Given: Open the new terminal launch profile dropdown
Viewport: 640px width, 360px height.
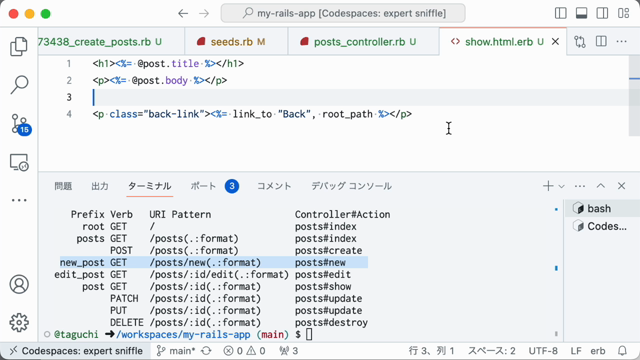Looking at the screenshot, I should [562, 186].
